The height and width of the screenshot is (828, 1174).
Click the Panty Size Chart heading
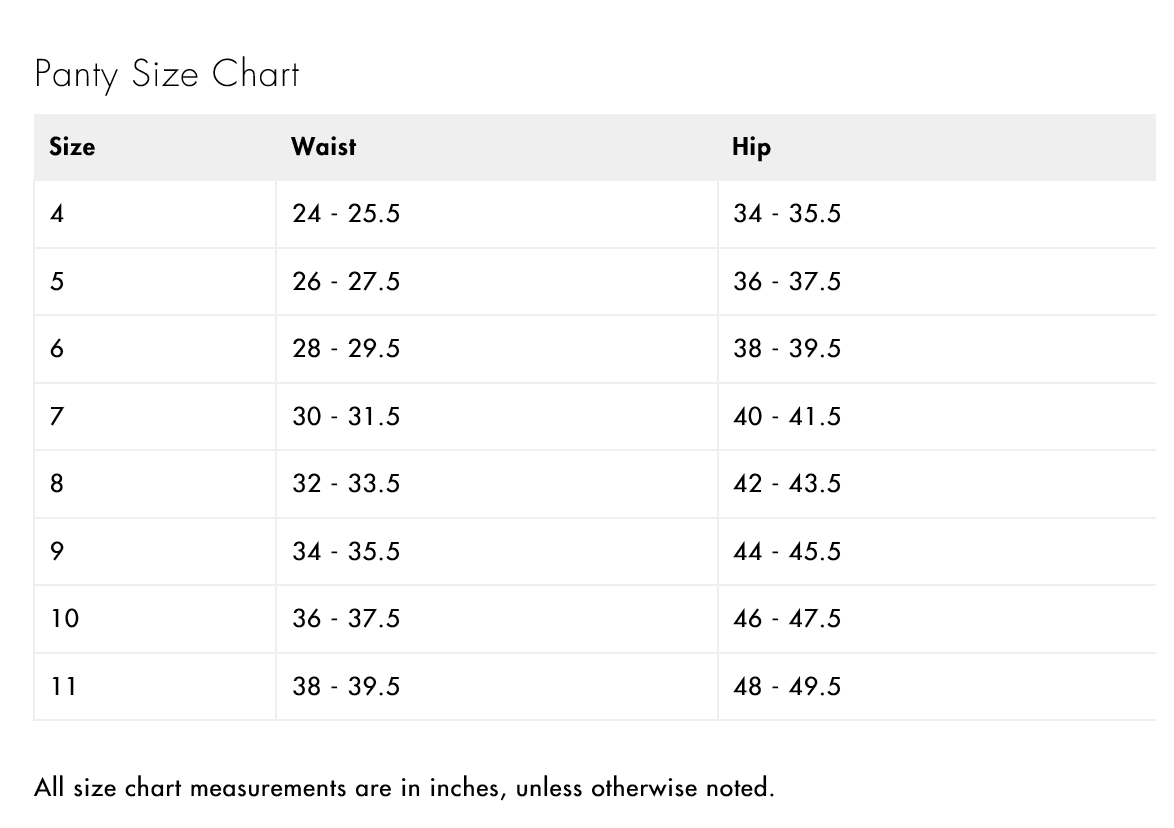[x=167, y=75]
